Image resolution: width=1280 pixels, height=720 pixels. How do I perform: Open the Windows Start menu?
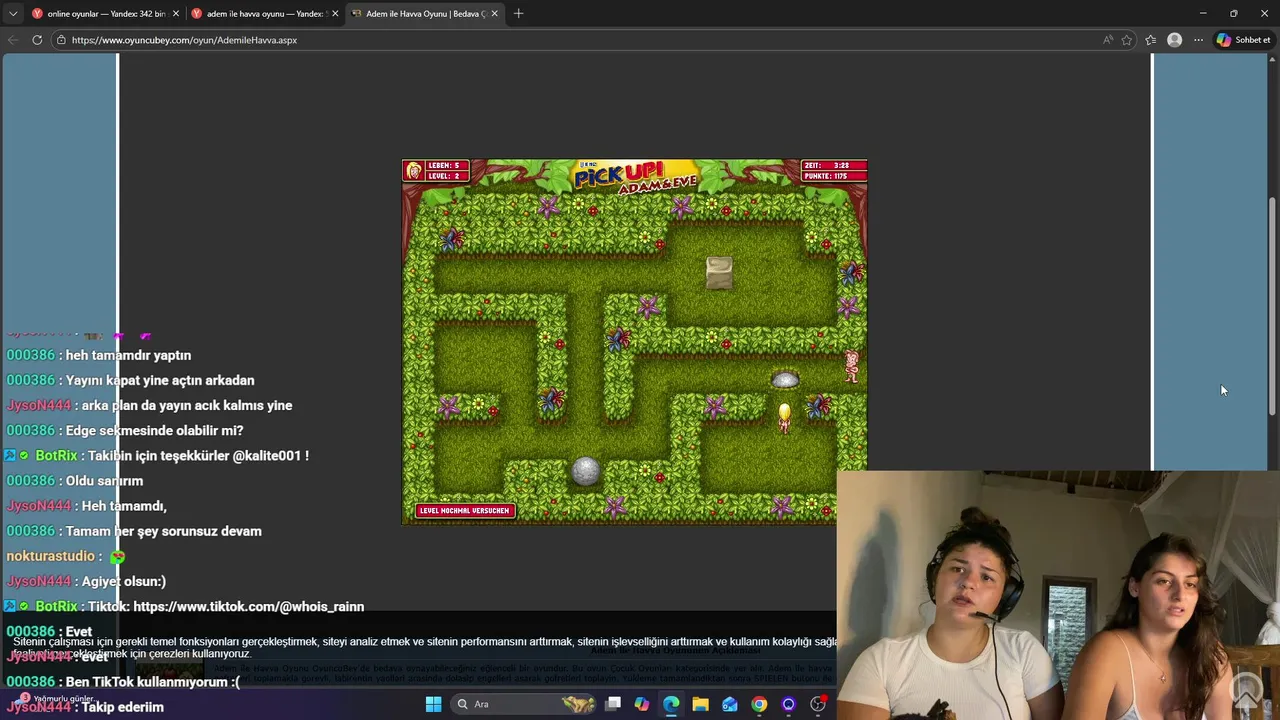tap(433, 704)
